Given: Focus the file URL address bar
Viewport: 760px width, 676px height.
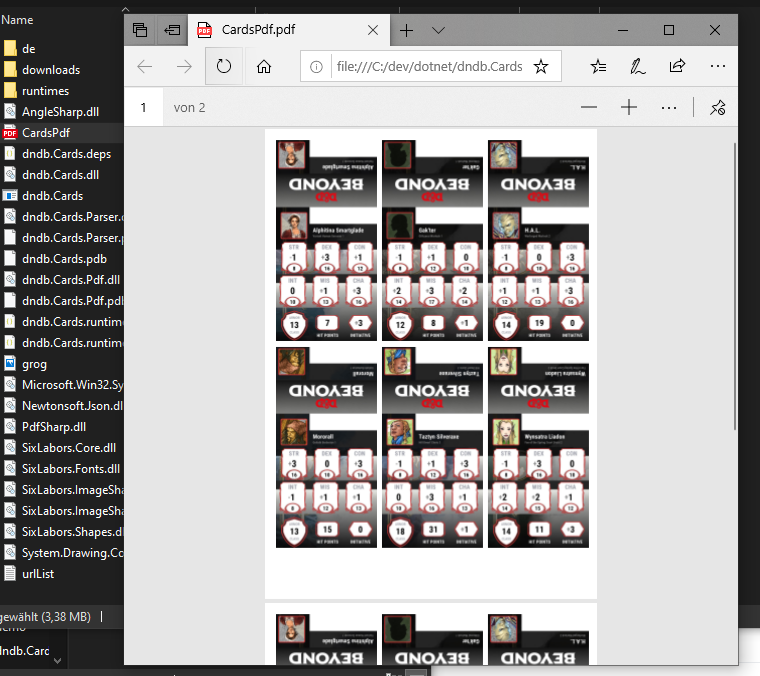Looking at the screenshot, I should [x=429, y=66].
